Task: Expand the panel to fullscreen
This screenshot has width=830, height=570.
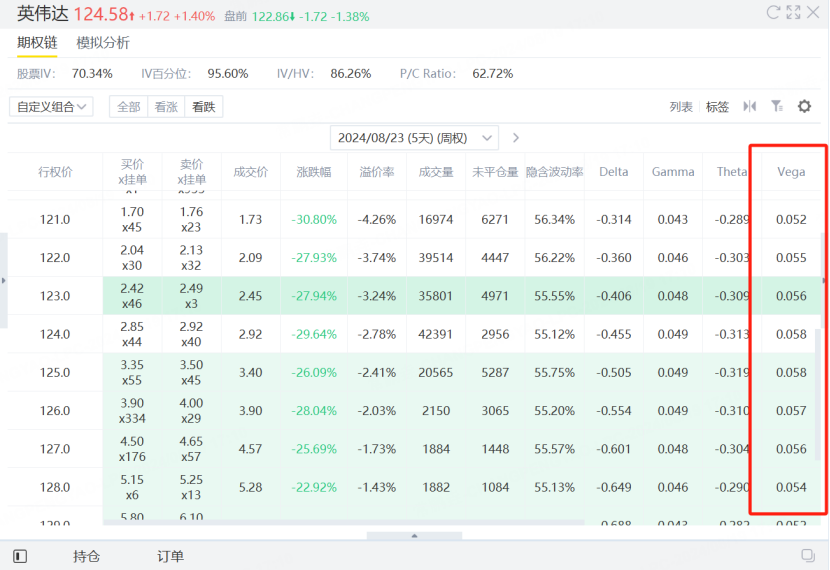Action: point(793,13)
